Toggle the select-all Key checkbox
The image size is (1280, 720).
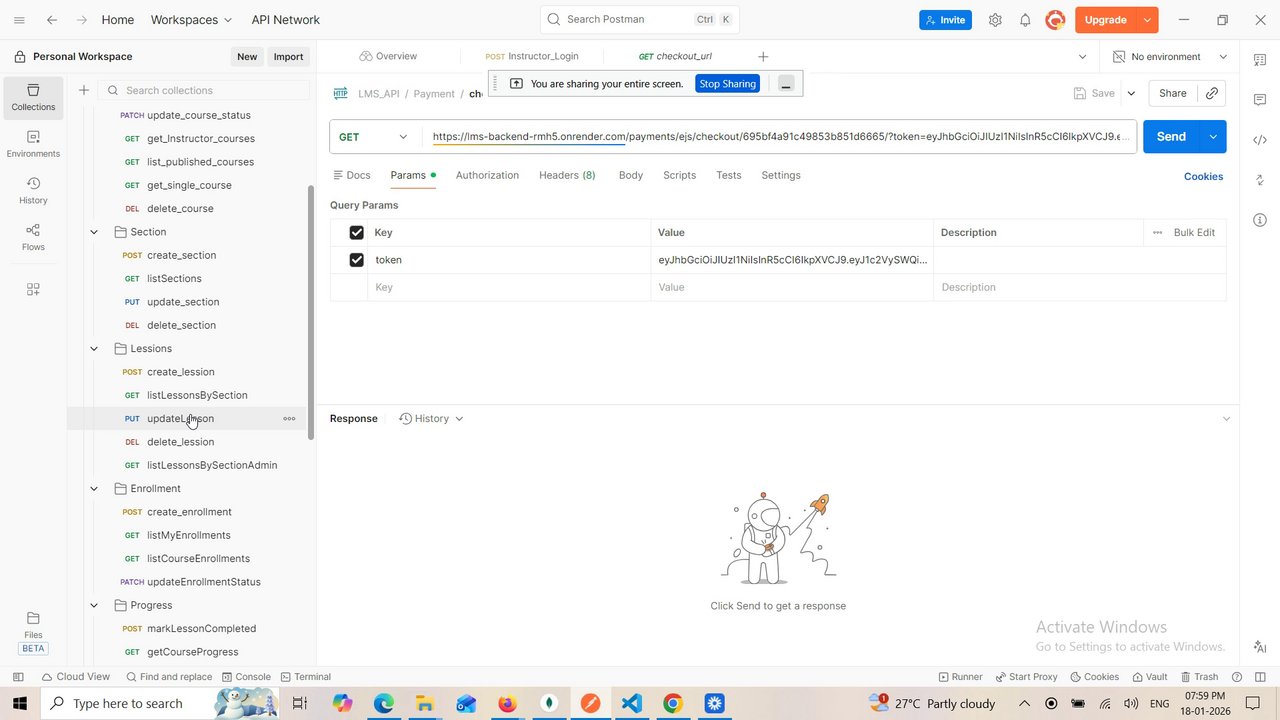(x=356, y=233)
